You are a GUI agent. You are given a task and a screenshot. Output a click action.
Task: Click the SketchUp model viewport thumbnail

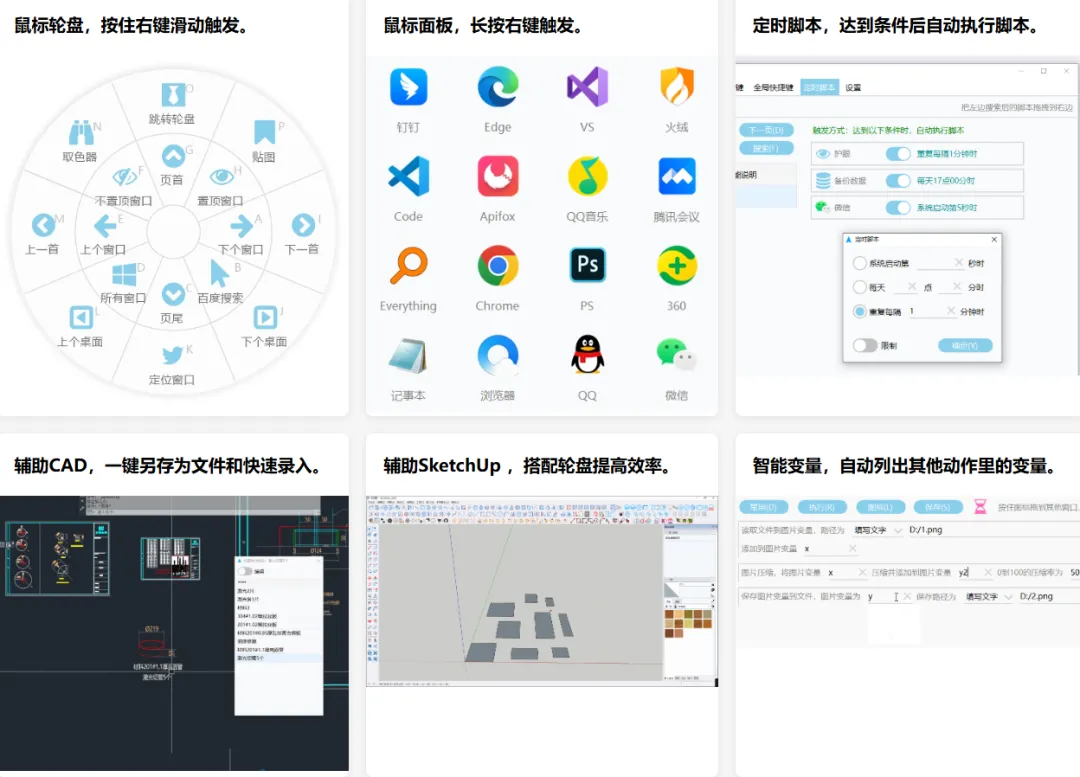point(521,602)
